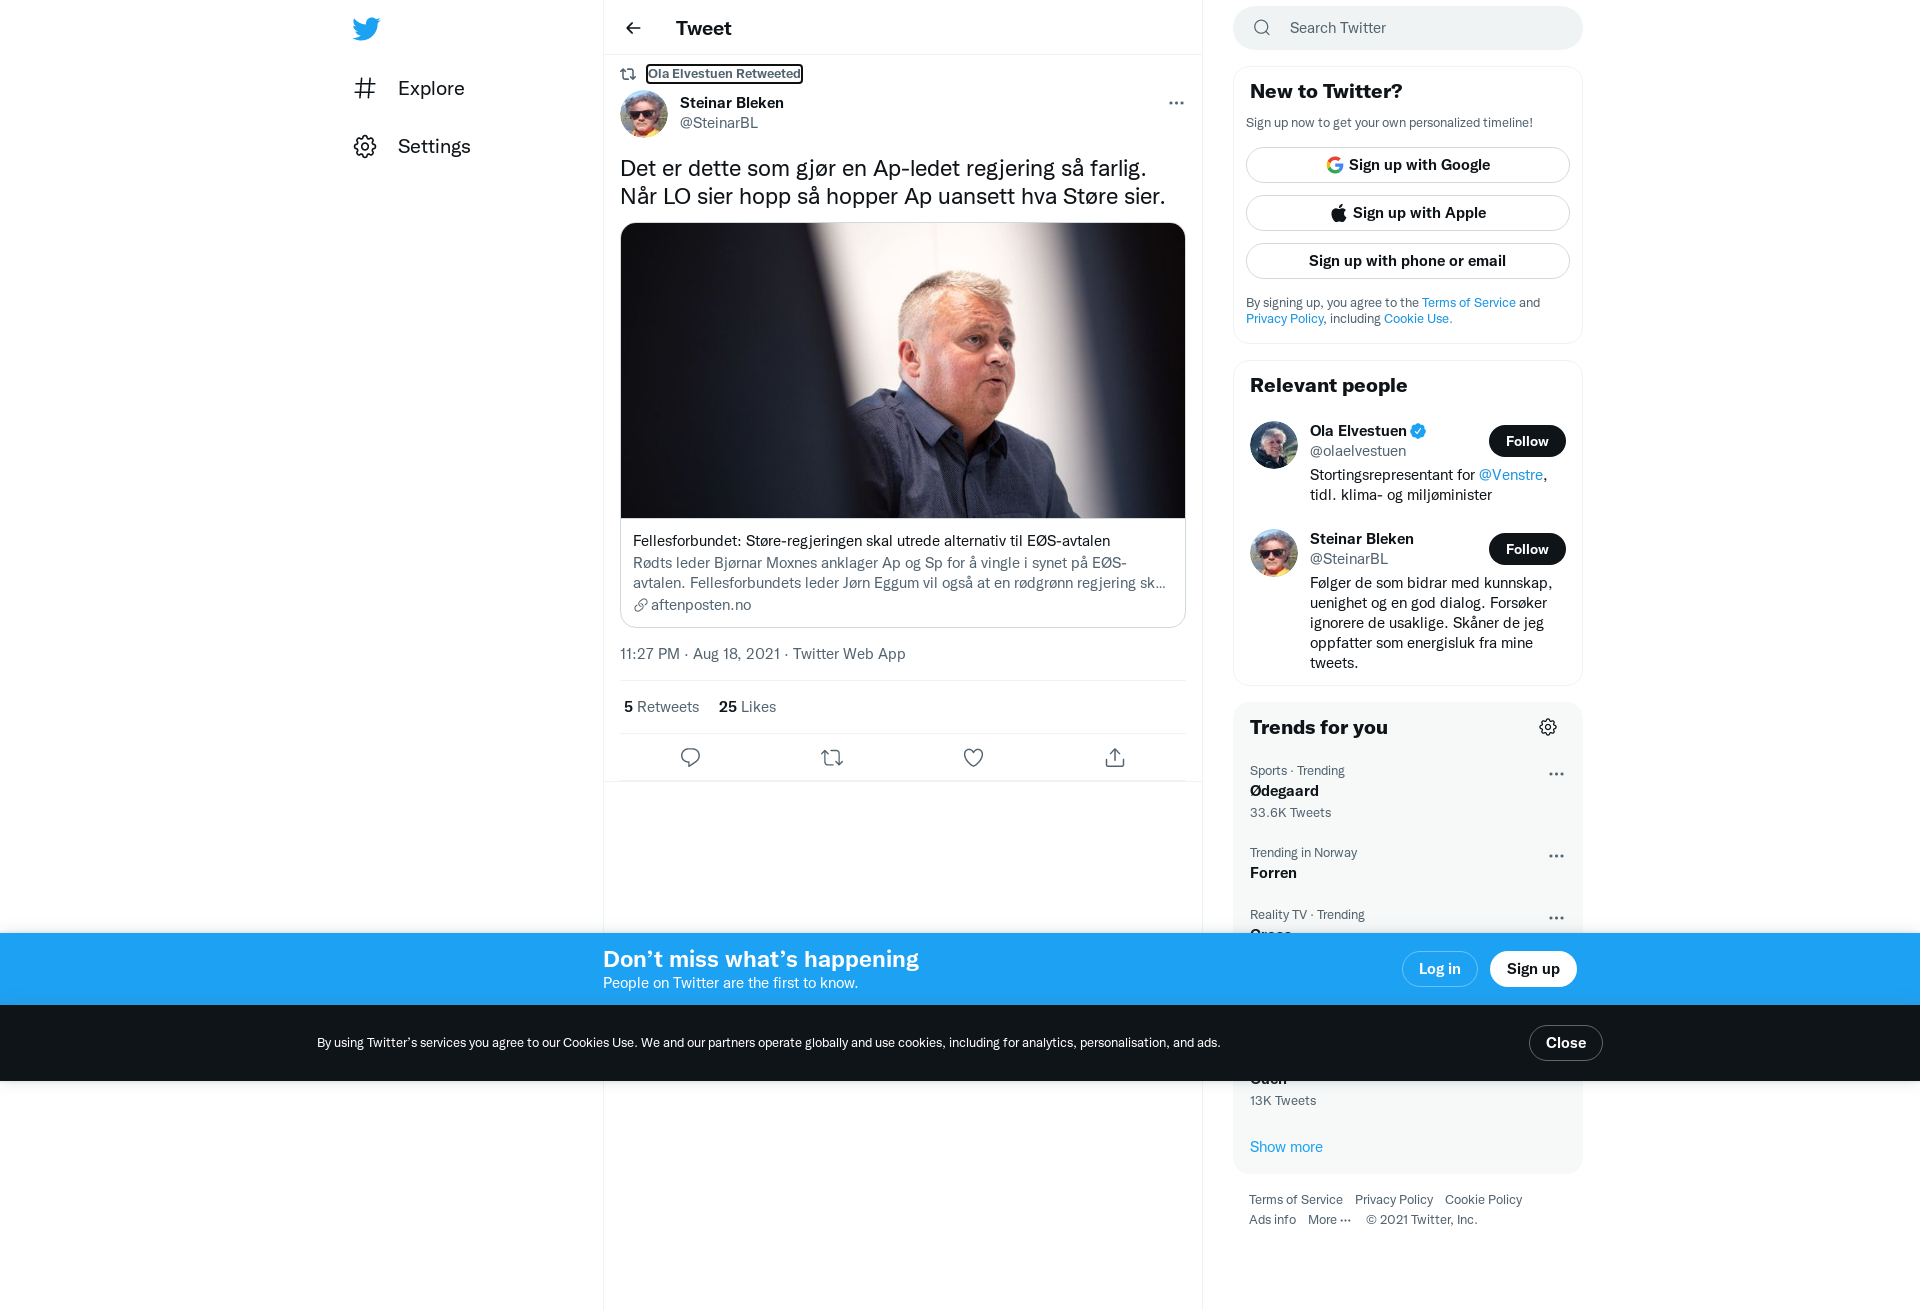Viewport: 1920px width, 1310px height.
Task: View the 5 Retweets list
Action: 661,707
